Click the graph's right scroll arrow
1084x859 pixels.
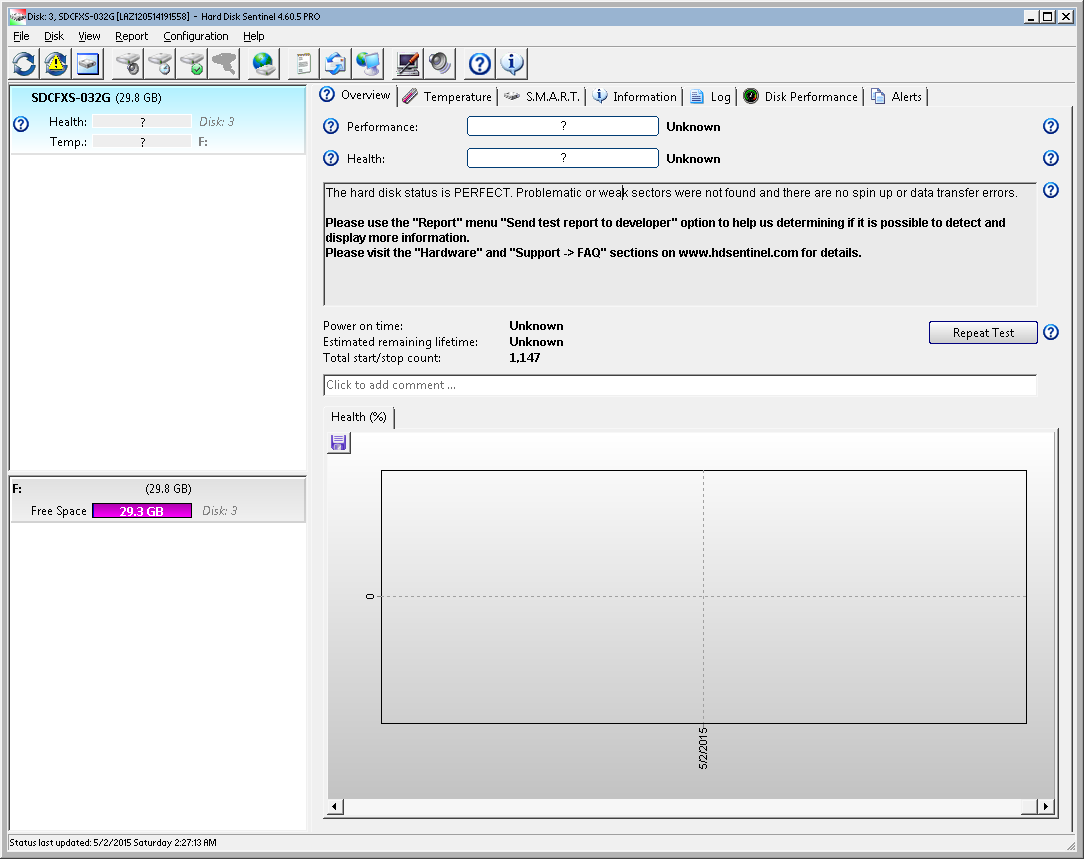(x=1046, y=807)
